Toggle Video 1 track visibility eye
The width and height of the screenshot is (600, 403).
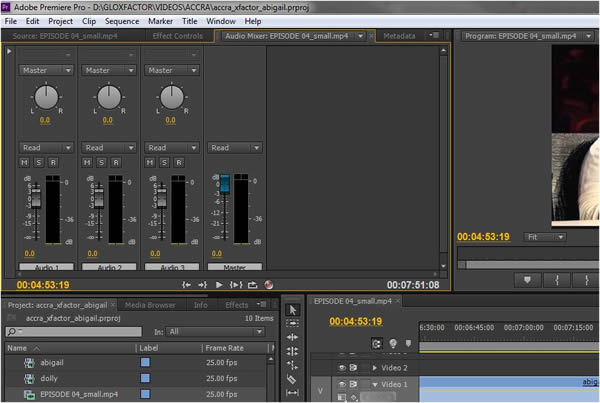point(342,384)
